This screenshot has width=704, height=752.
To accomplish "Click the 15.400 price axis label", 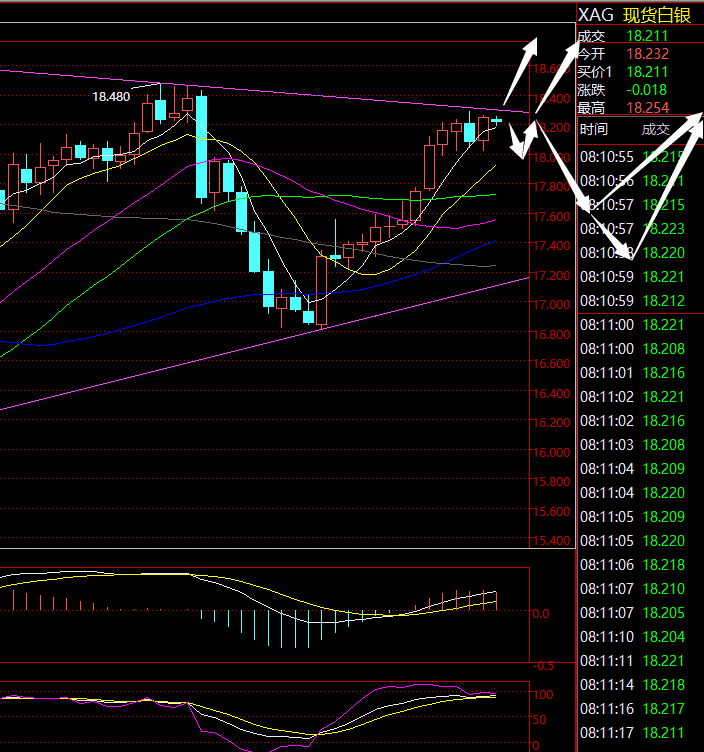I will point(552,541).
